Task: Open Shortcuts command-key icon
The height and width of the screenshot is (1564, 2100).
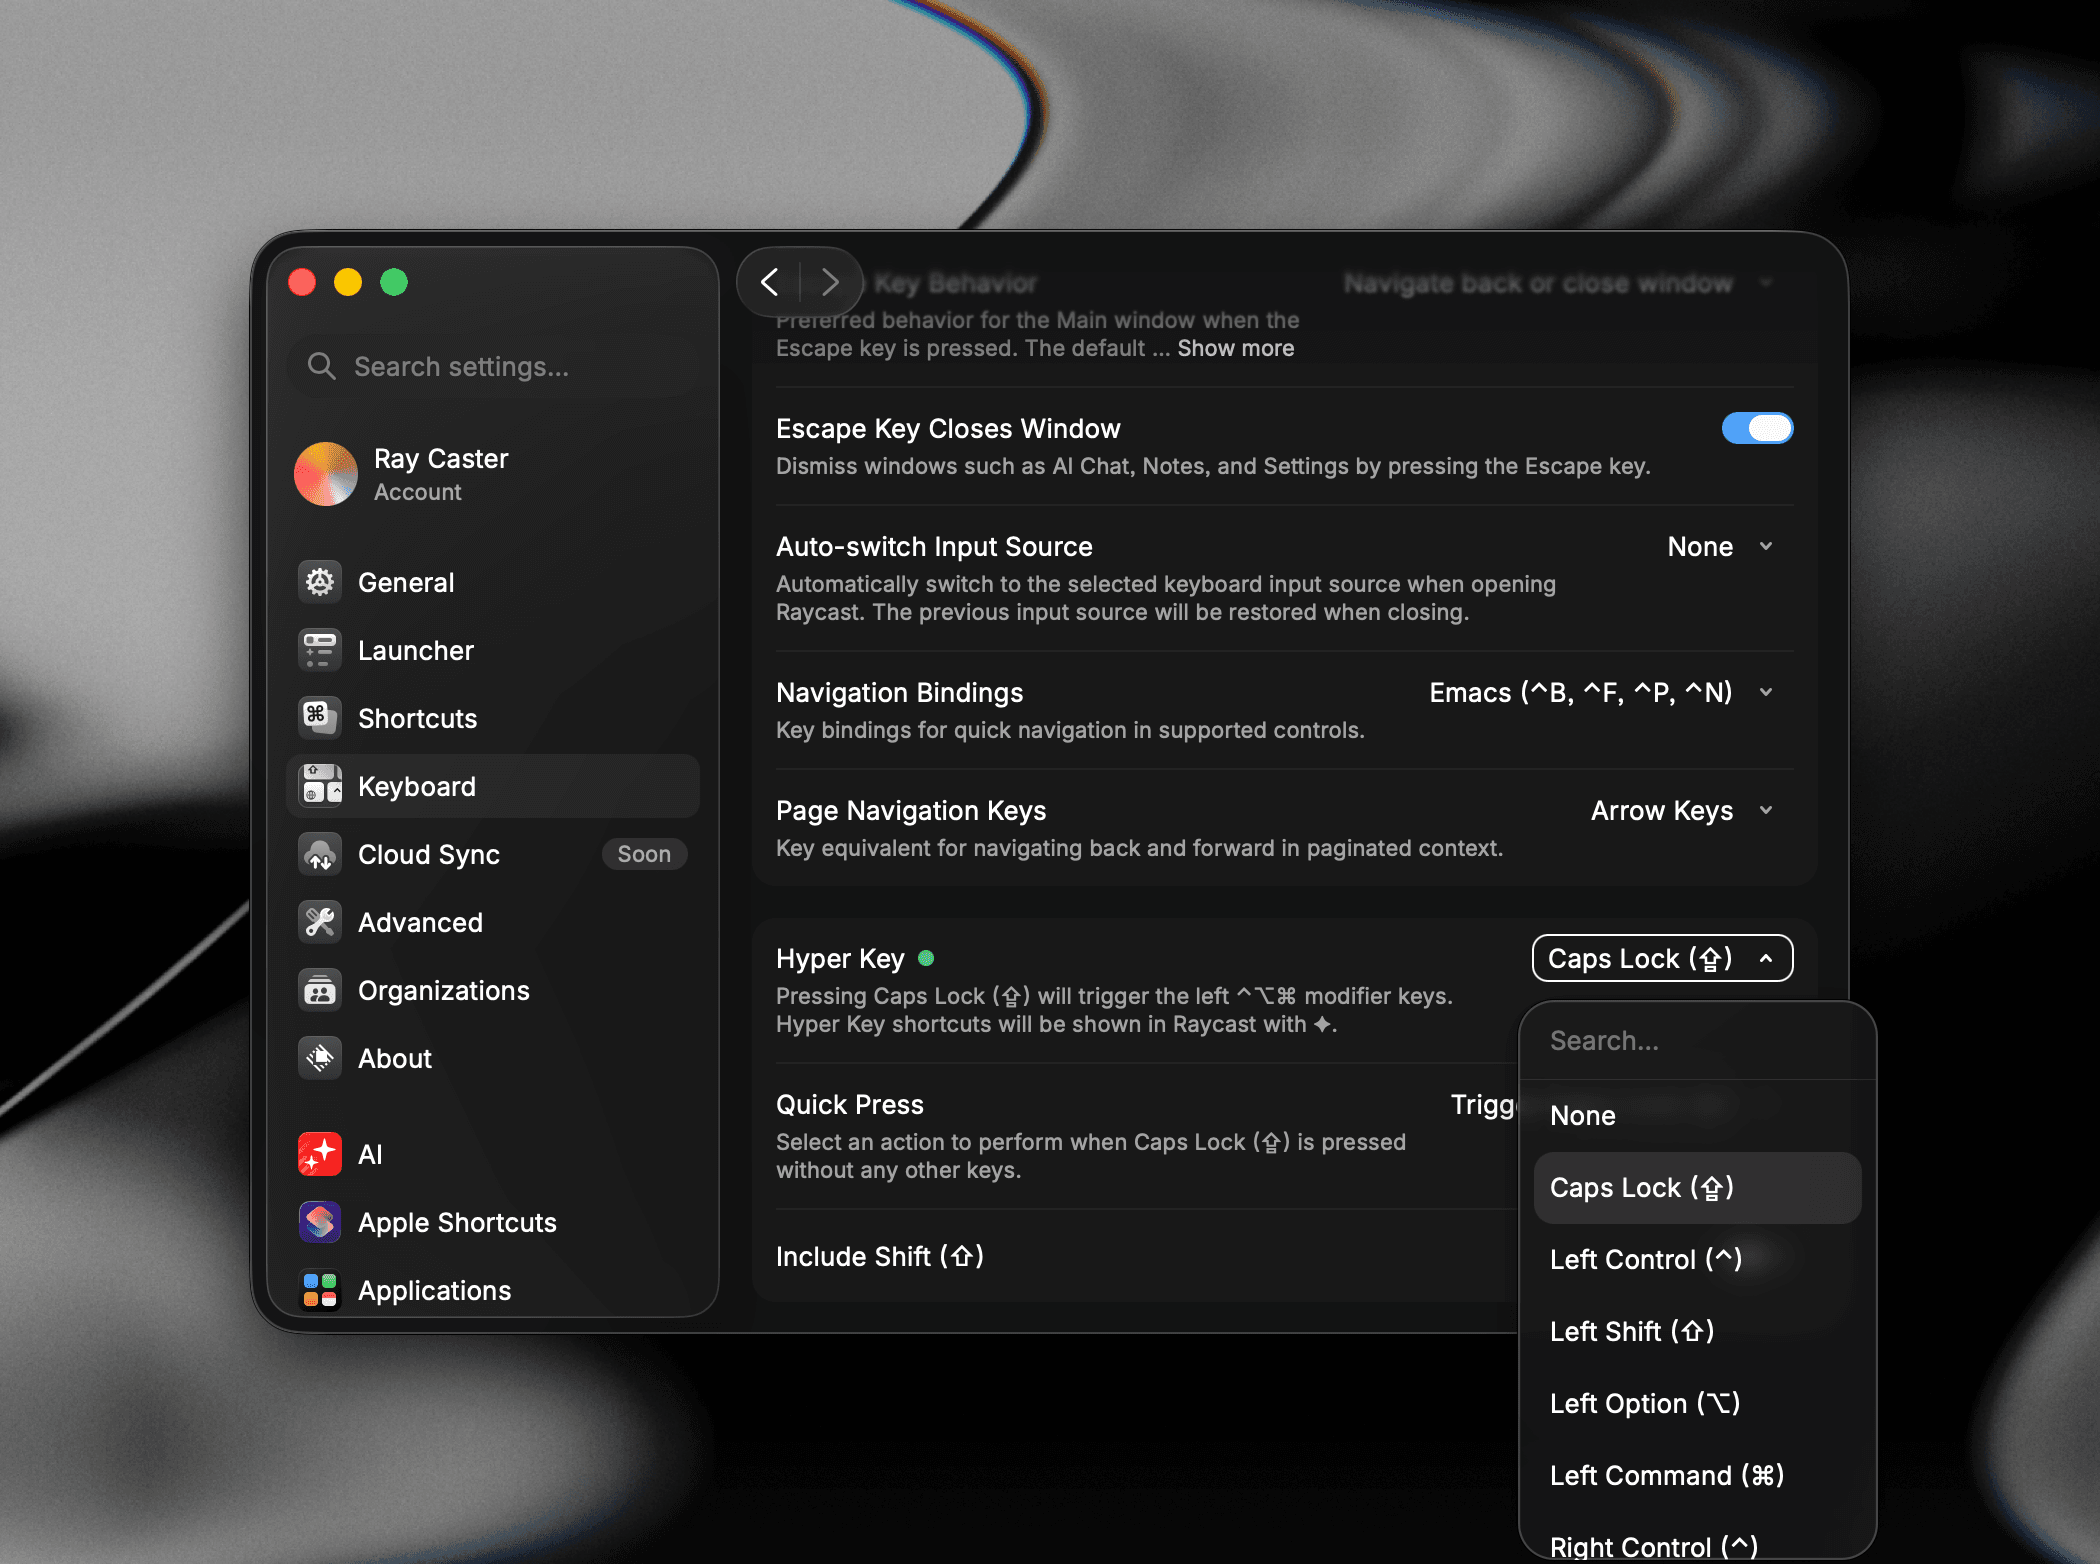Action: coord(320,718)
